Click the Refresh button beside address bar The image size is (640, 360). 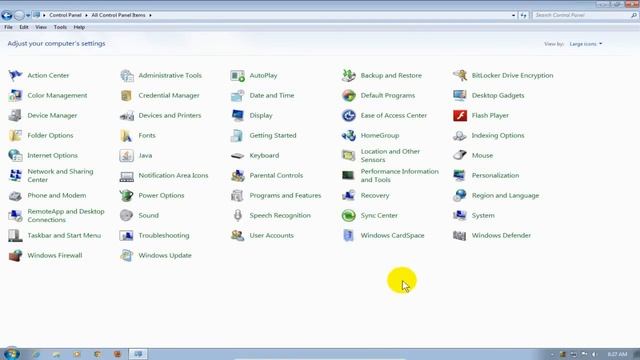(523, 16)
